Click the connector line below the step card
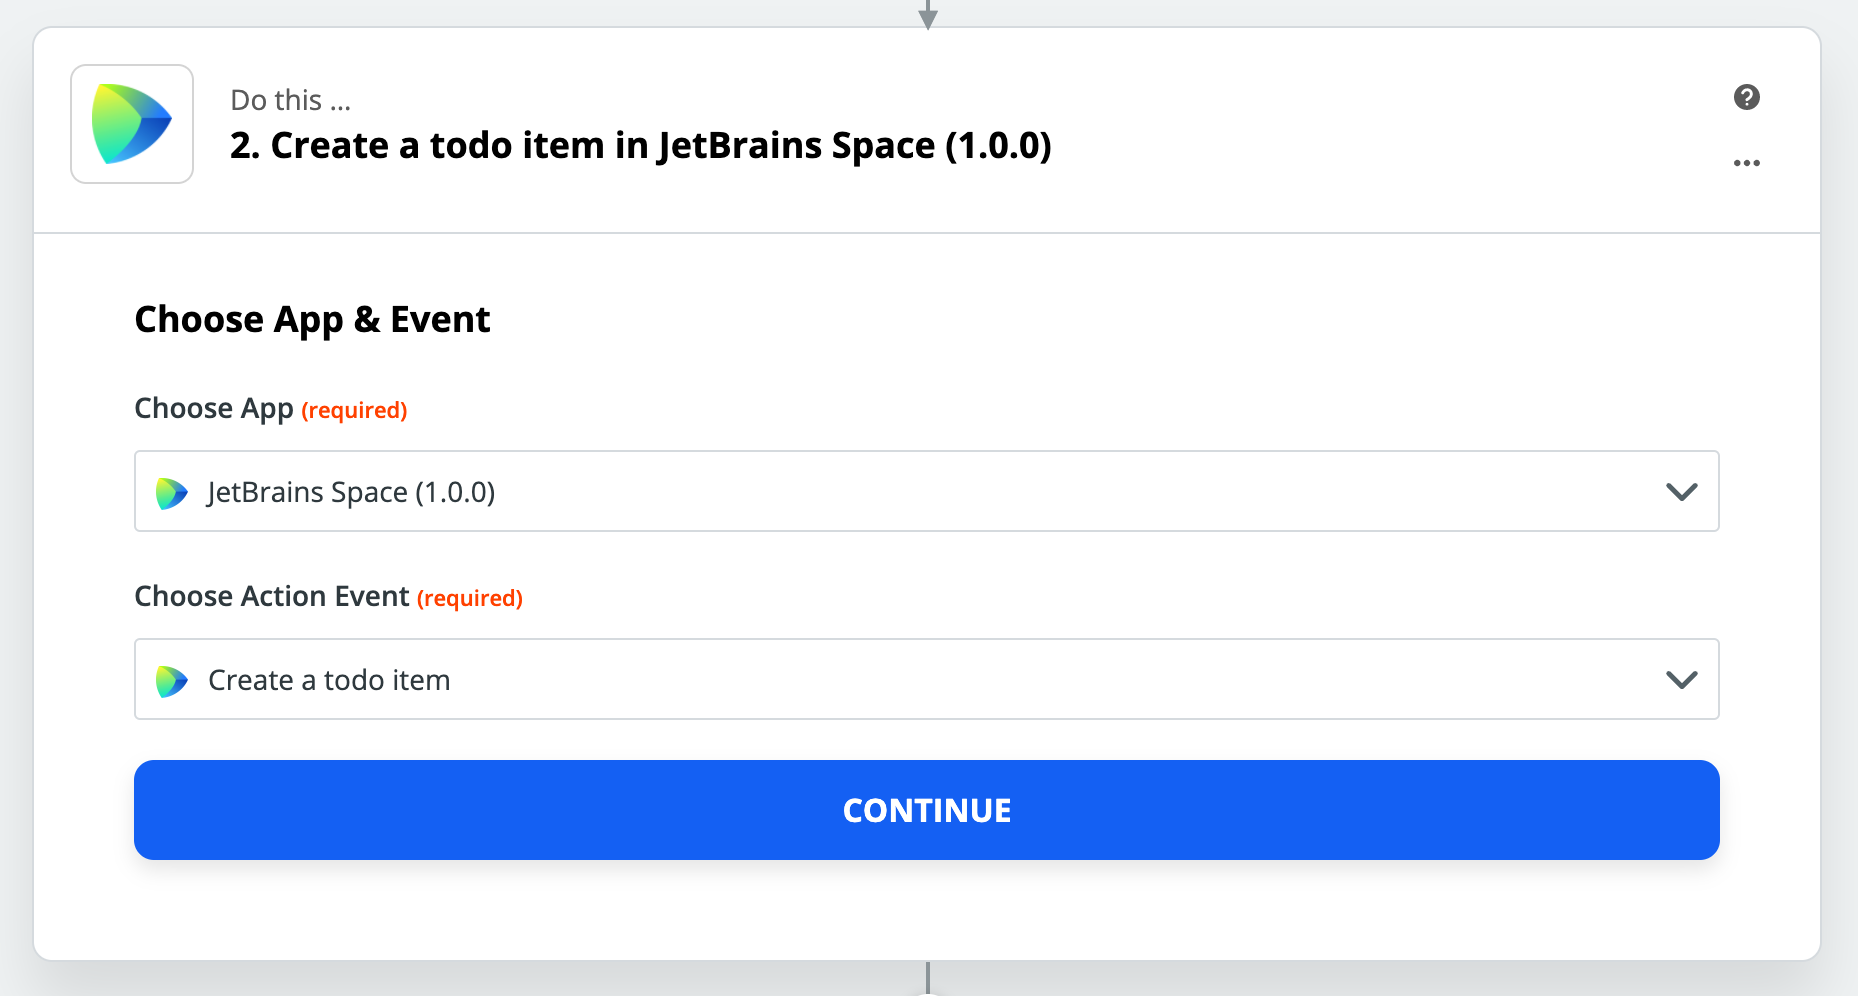This screenshot has width=1858, height=996. [928, 977]
